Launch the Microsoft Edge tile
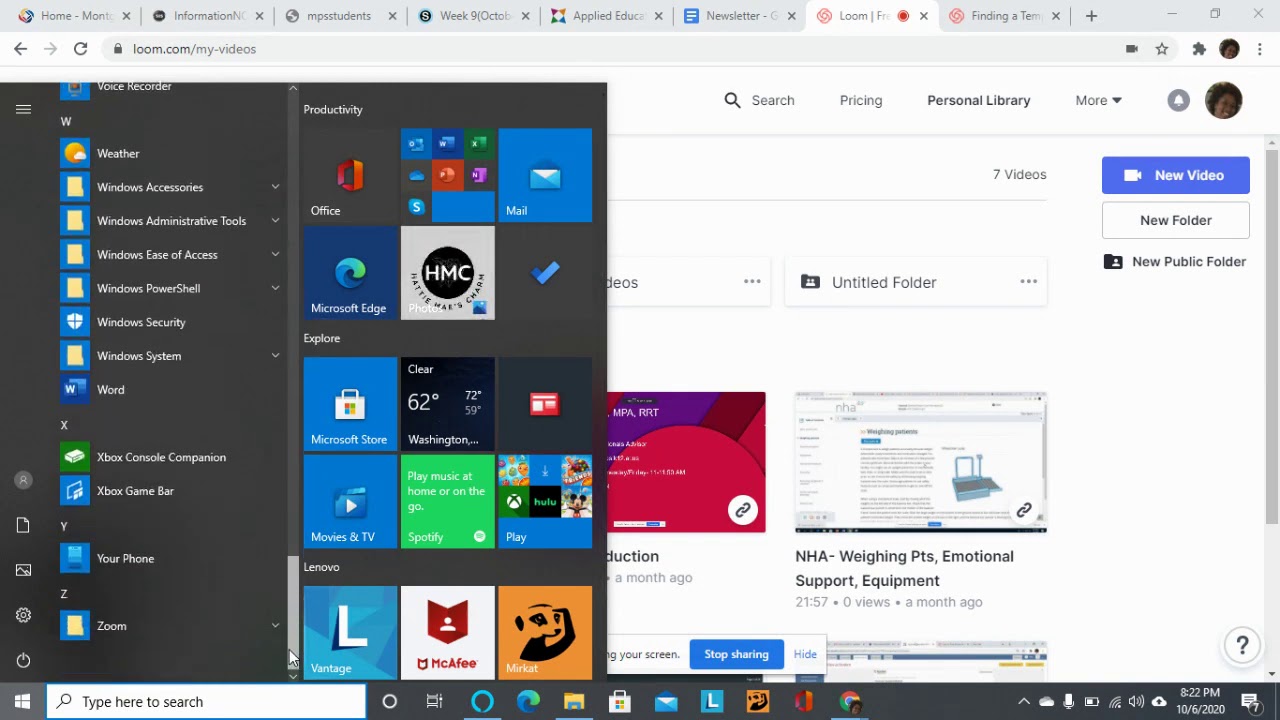This screenshot has width=1280, height=720. pos(350,273)
